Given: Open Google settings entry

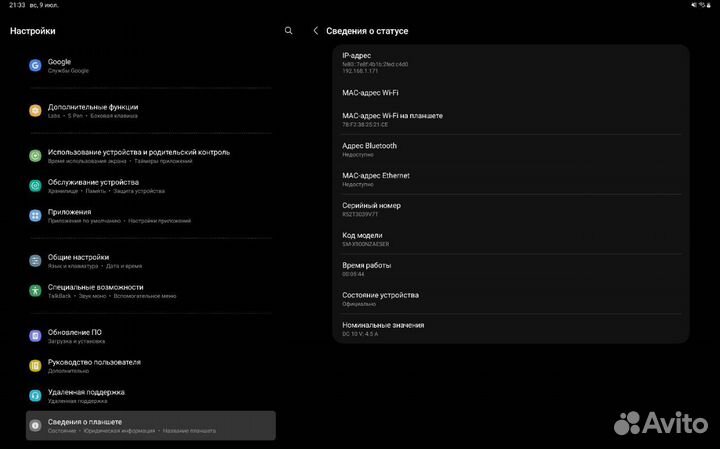Looking at the screenshot, I should point(151,66).
